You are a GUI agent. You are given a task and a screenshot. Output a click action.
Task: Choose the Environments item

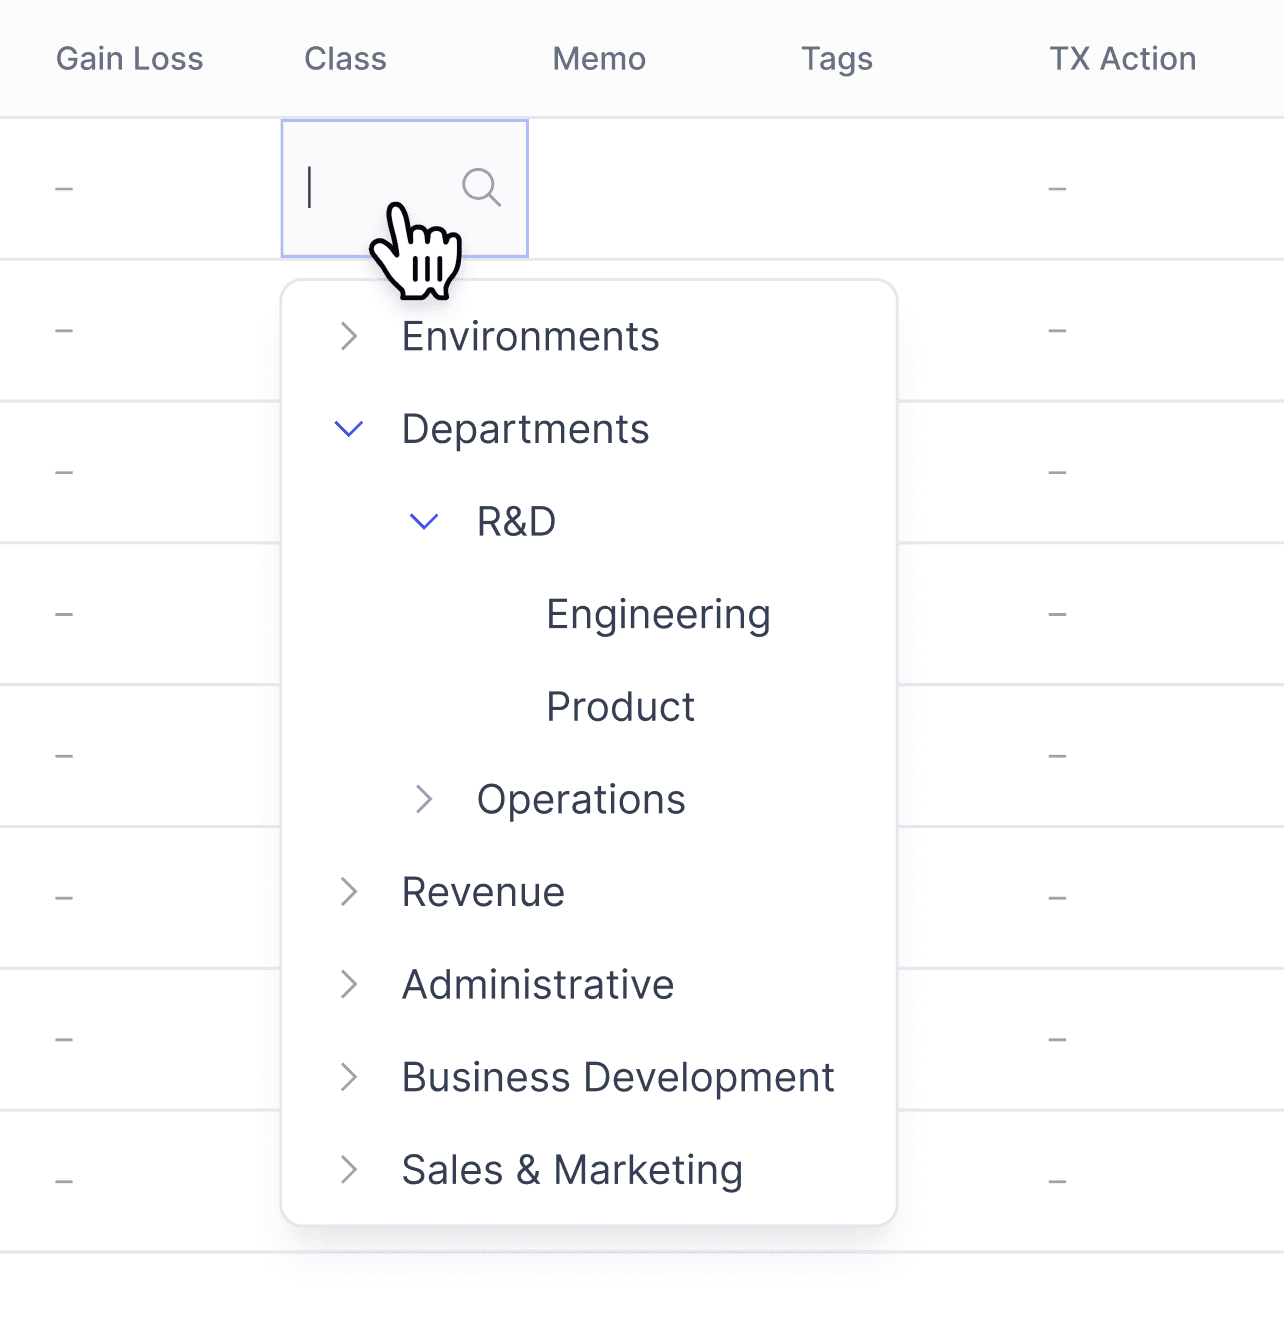[530, 337]
